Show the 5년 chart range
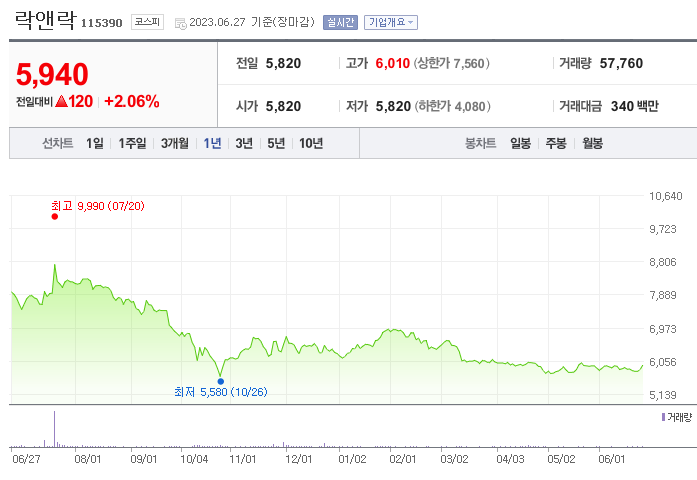The width and height of the screenshot is (697, 480). [276, 143]
